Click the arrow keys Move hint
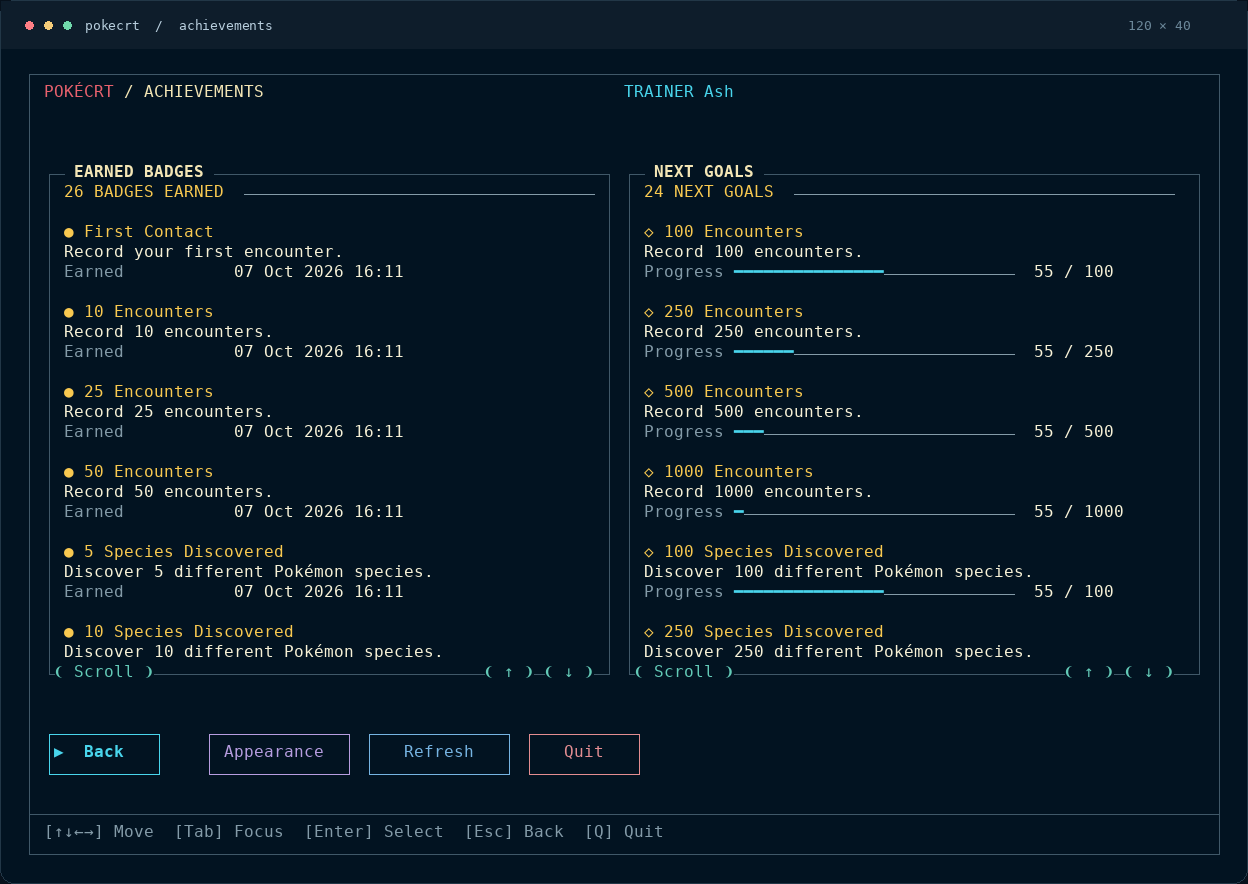1248x884 pixels. coord(99,832)
